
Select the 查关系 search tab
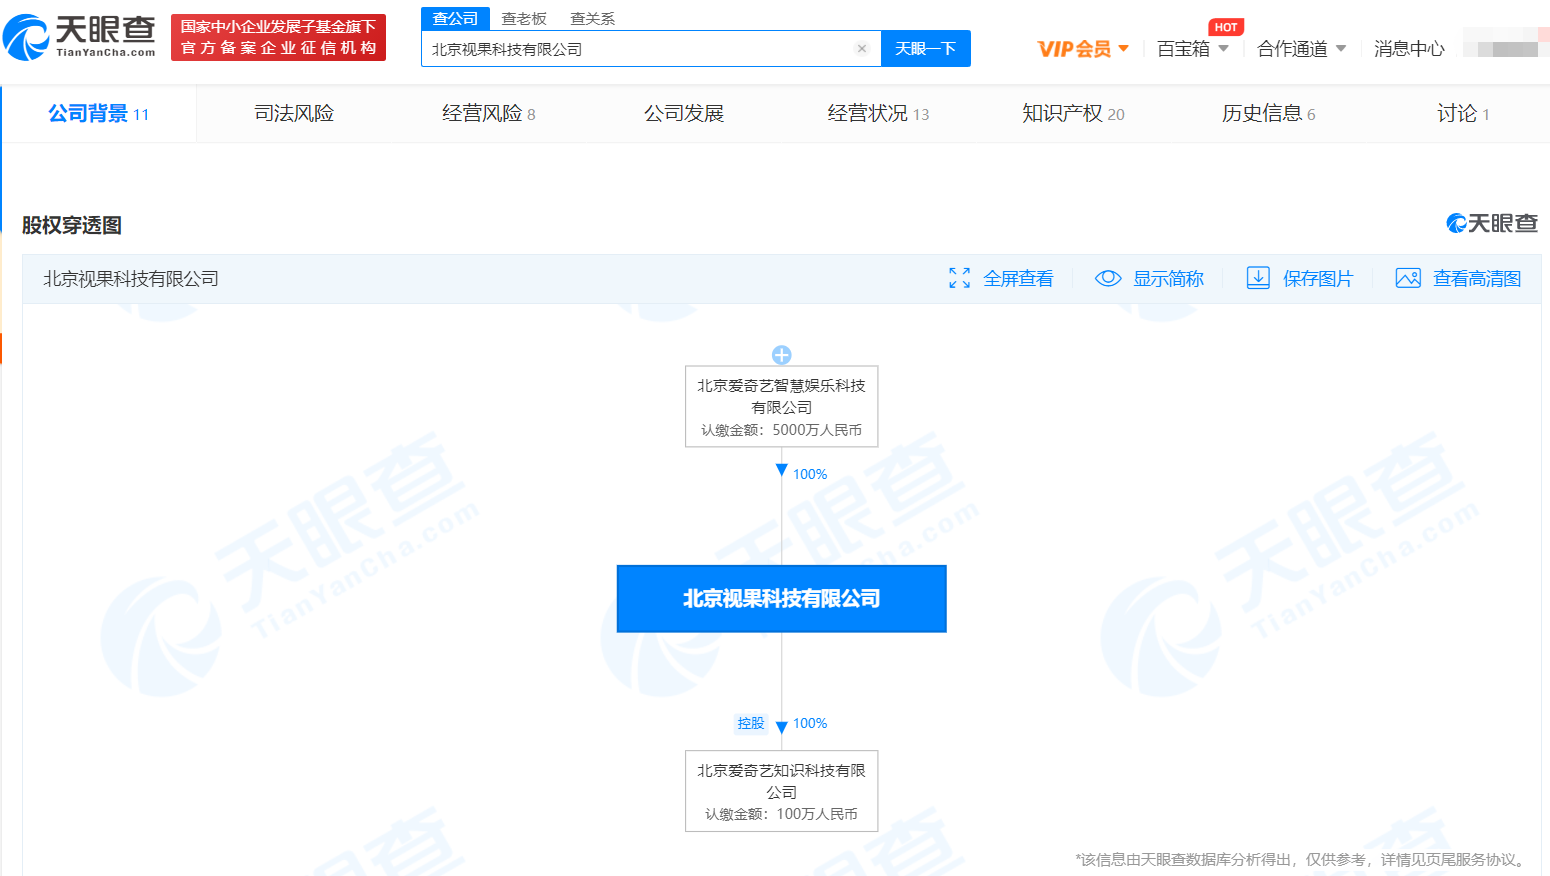593,19
